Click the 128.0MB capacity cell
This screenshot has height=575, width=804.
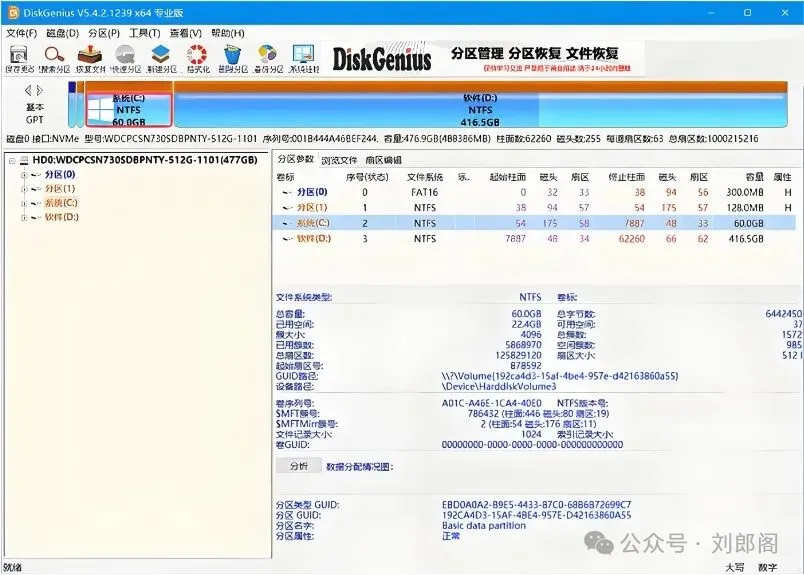[745, 208]
